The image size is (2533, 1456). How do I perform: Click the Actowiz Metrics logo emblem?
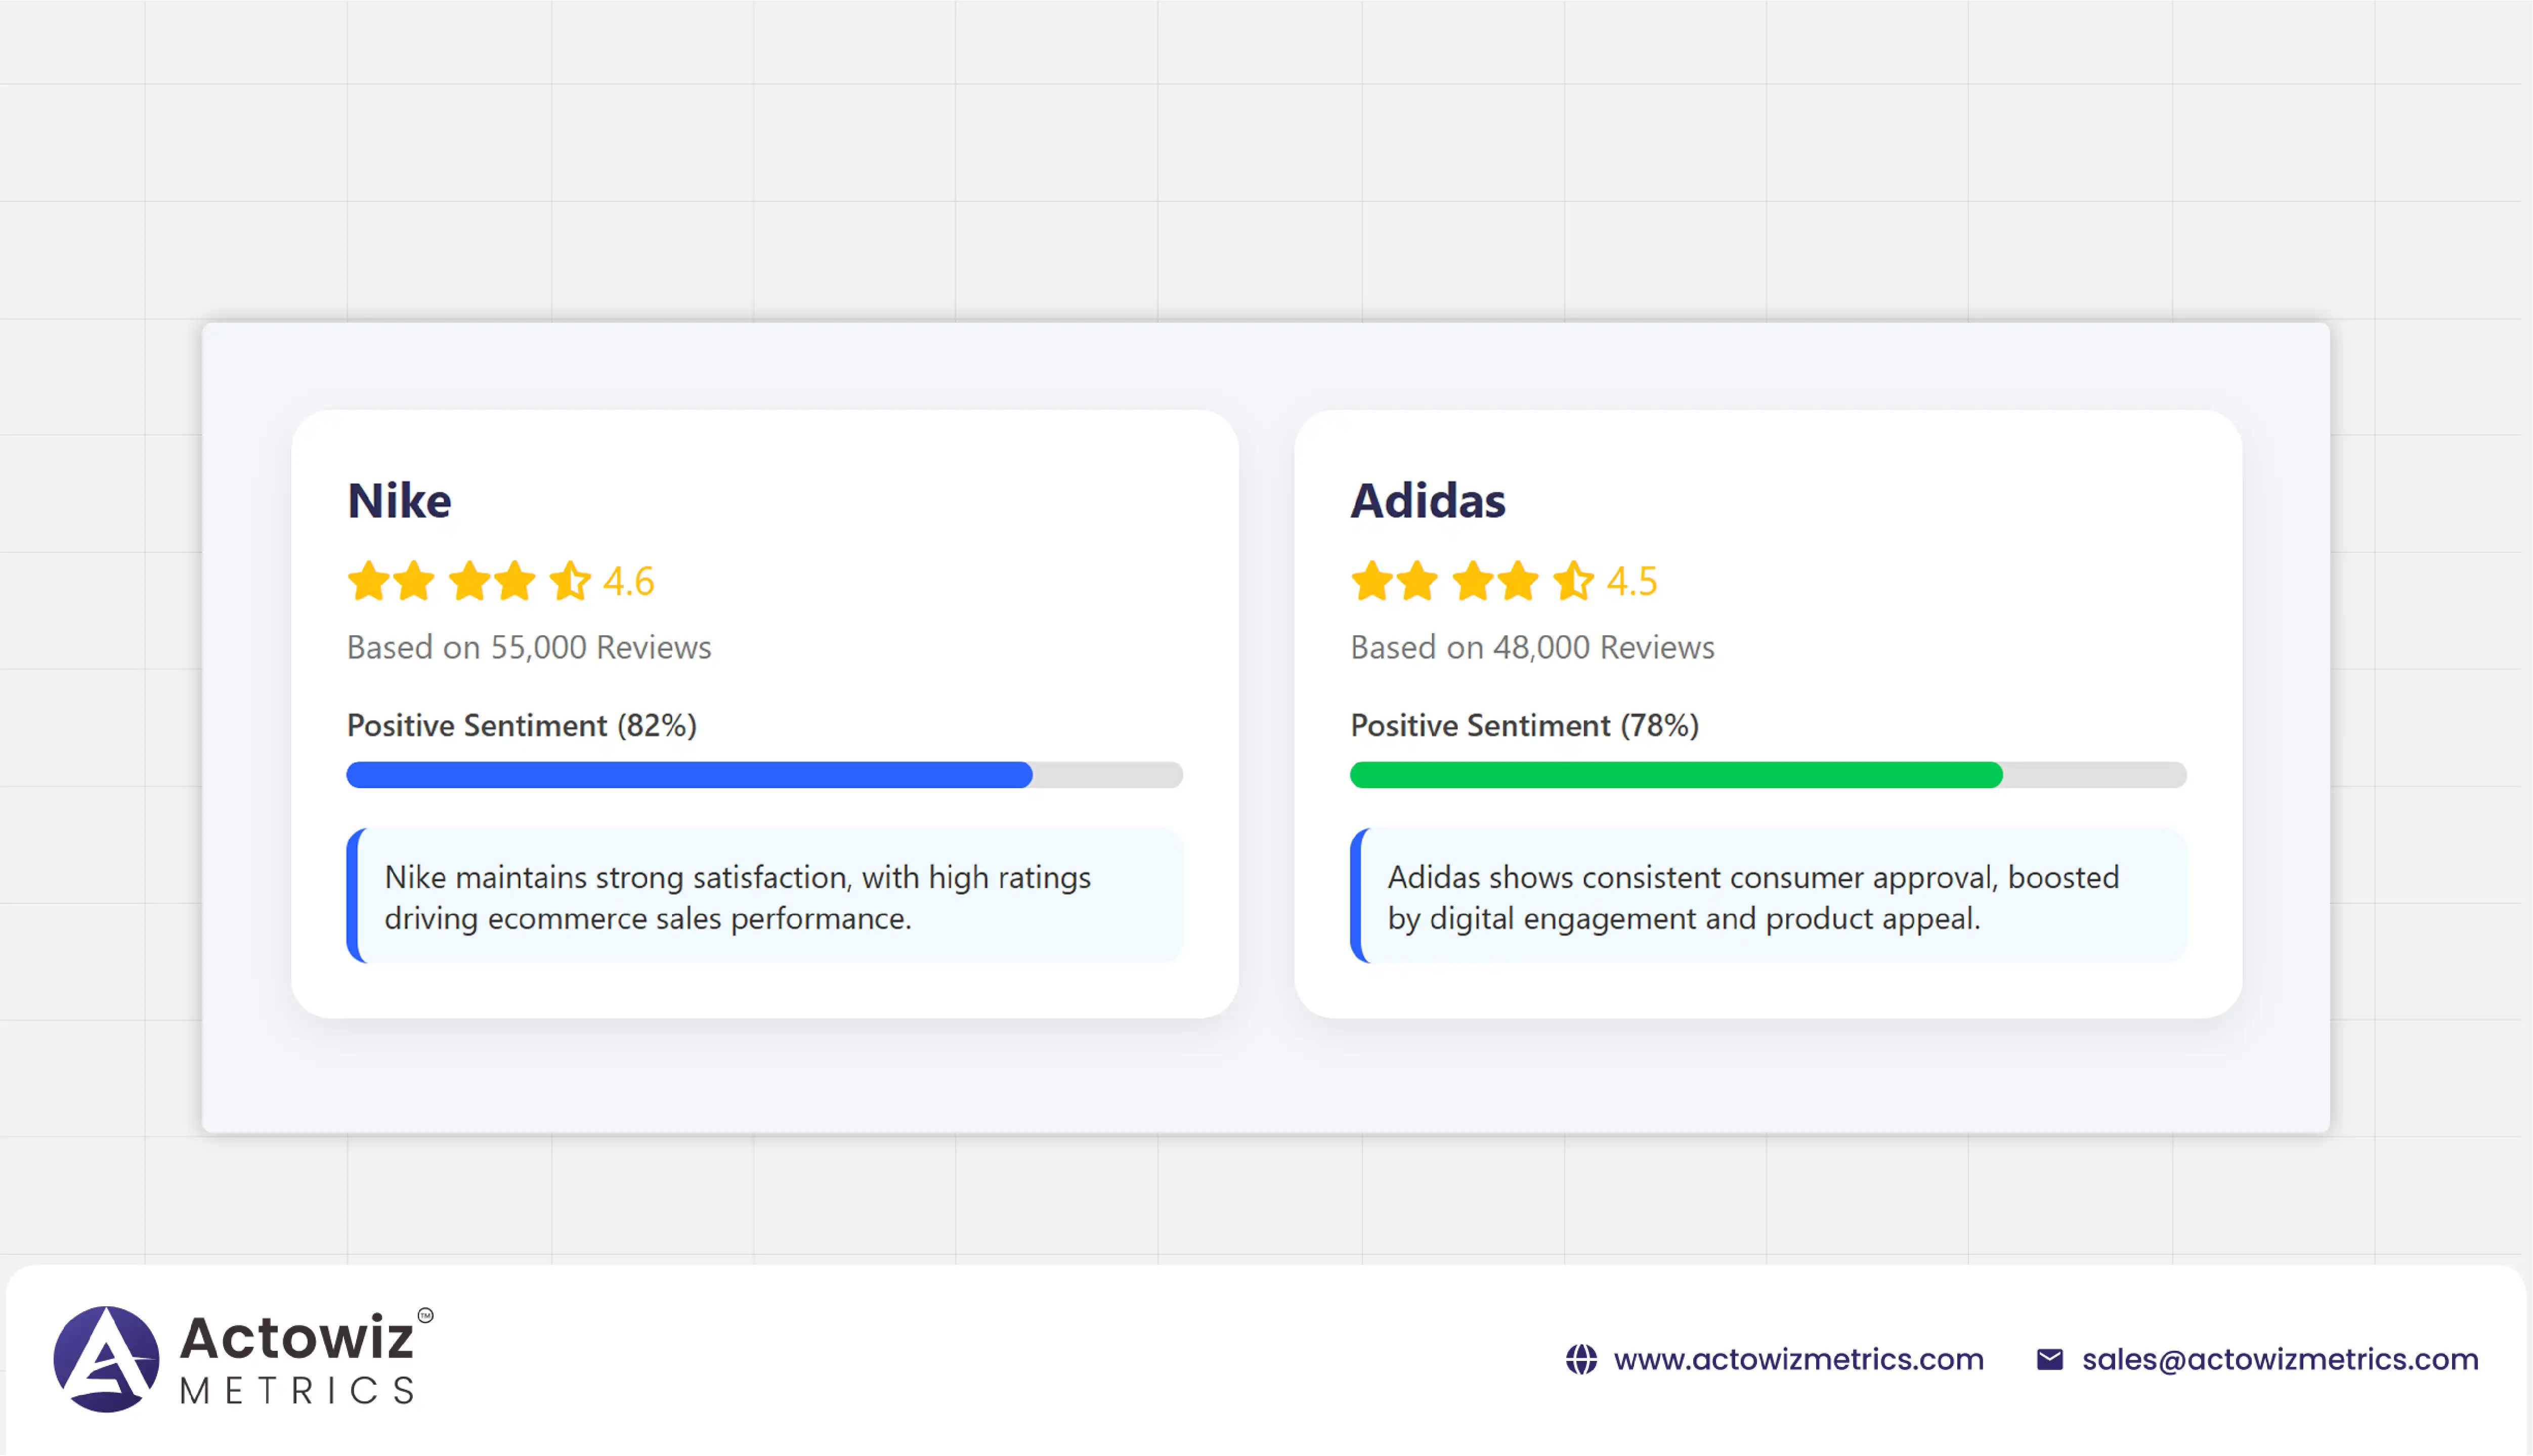106,1358
